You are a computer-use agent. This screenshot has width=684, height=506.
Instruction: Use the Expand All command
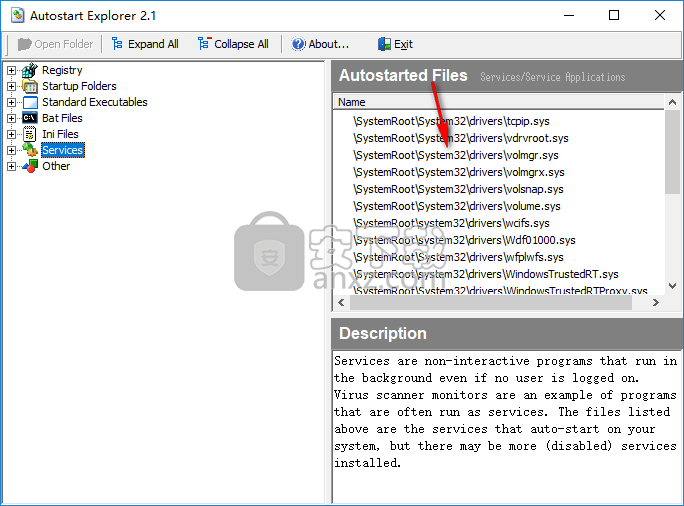click(145, 44)
